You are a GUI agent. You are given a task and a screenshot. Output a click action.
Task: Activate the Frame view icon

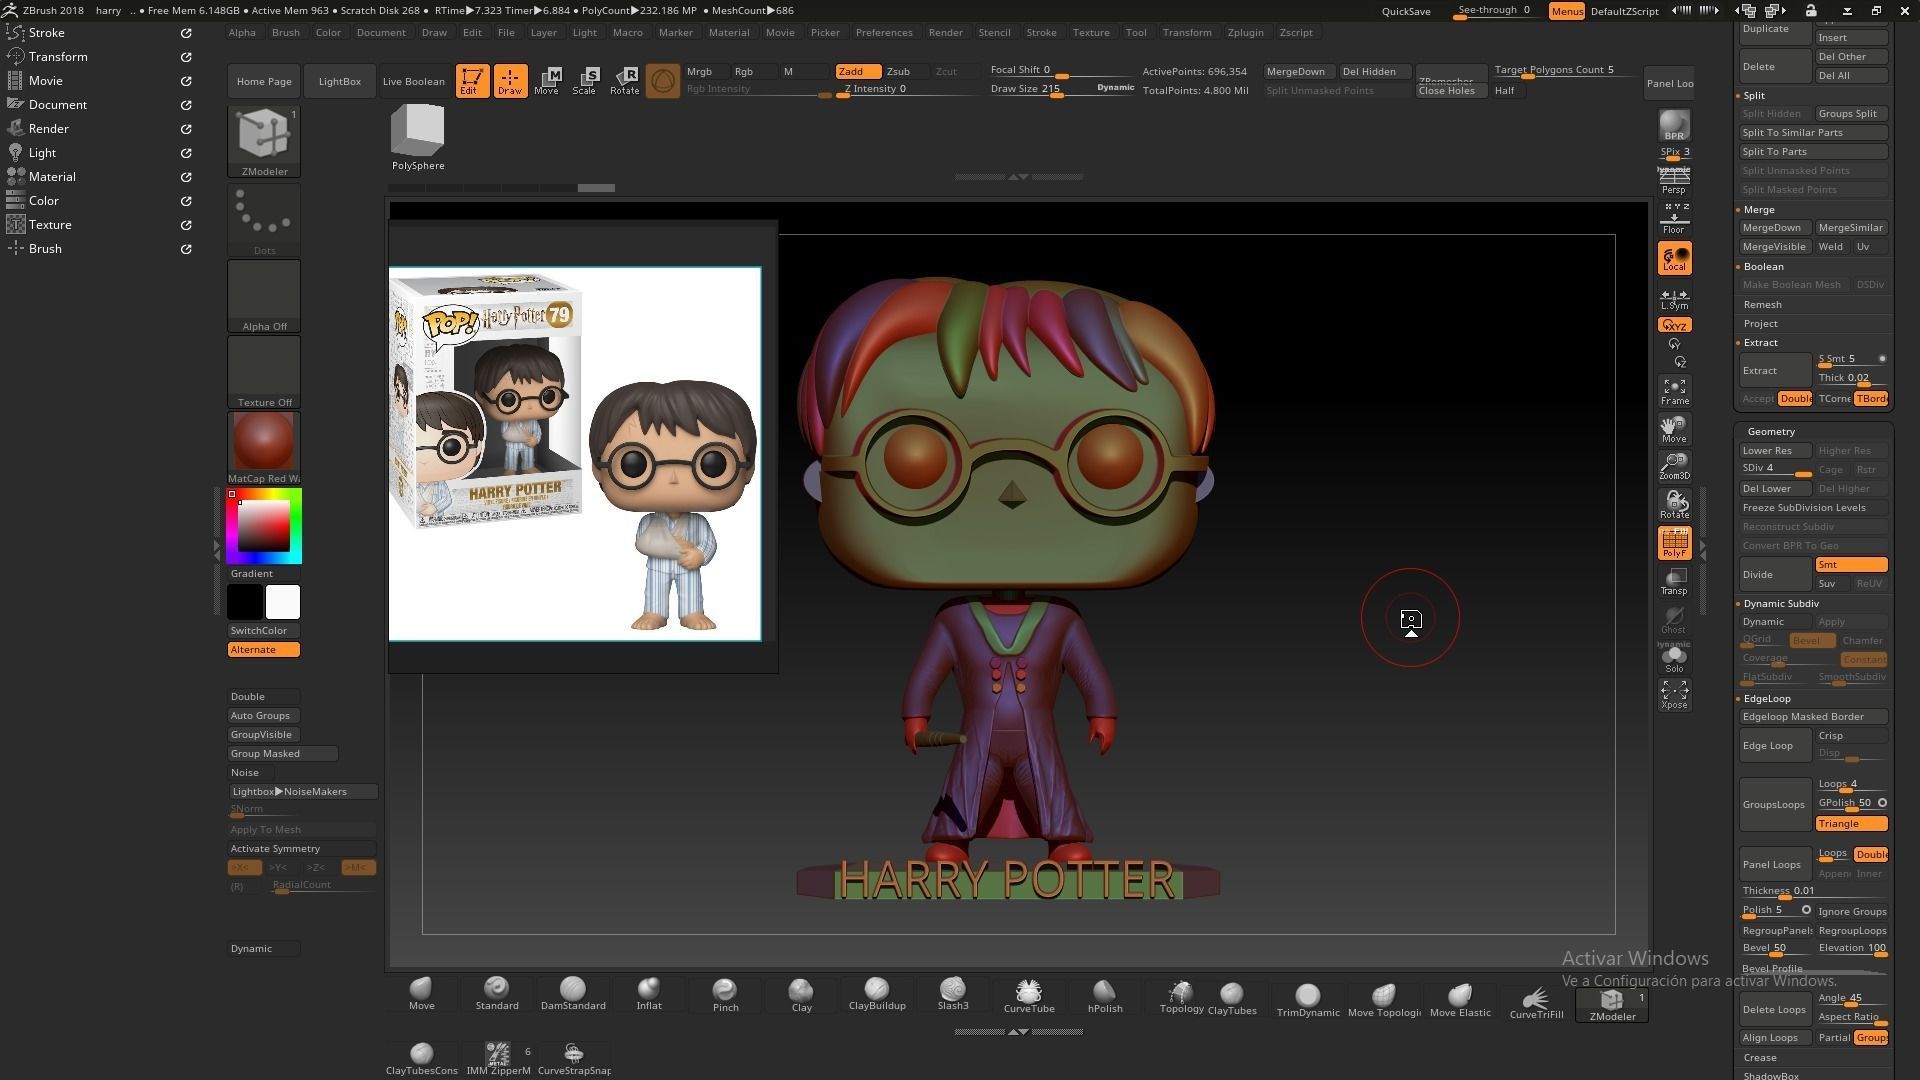1674,391
